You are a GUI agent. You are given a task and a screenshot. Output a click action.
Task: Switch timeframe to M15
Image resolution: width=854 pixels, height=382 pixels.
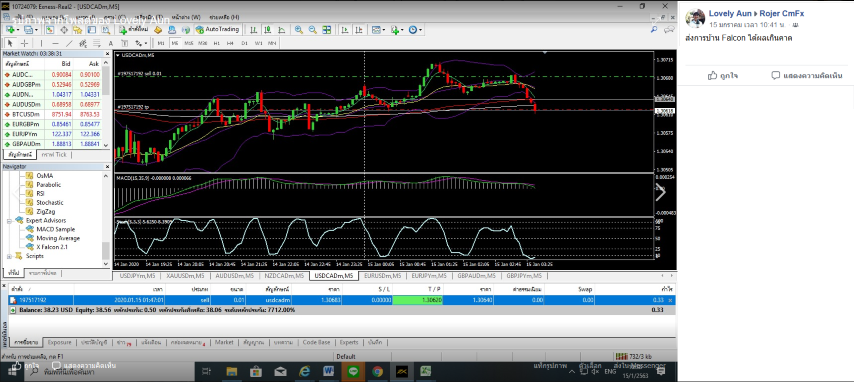coord(189,43)
